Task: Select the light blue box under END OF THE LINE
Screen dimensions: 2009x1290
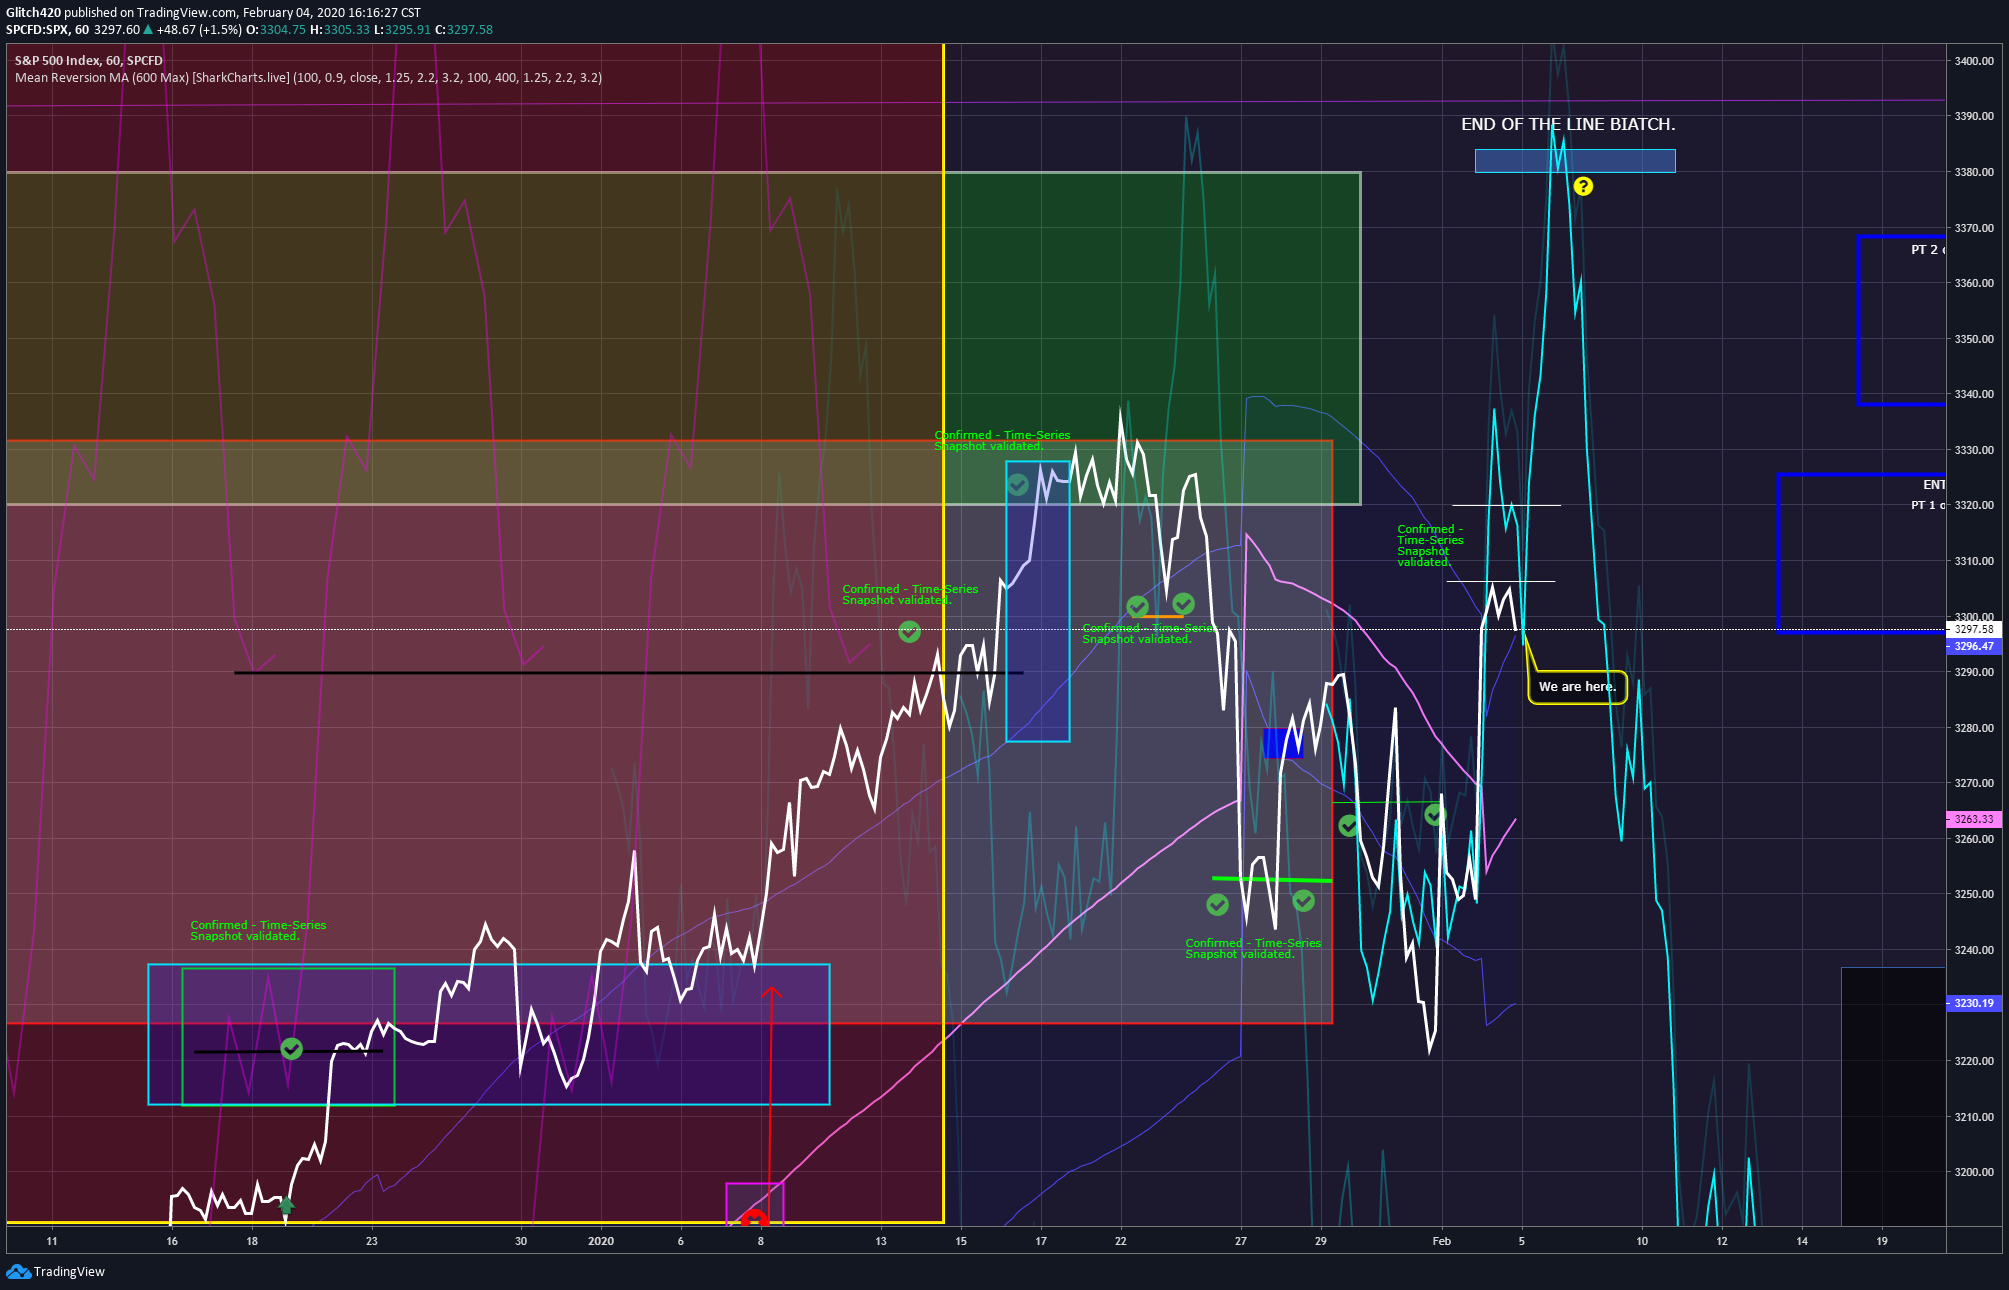Action: [x=1575, y=161]
